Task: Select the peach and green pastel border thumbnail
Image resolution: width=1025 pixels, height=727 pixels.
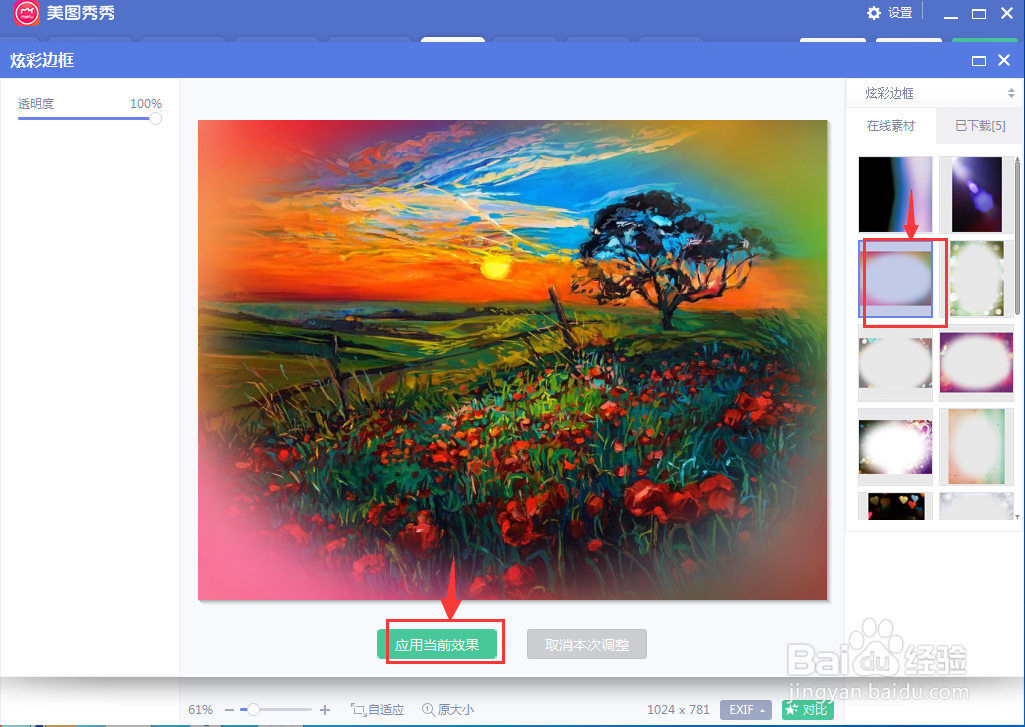Action: coord(976,447)
